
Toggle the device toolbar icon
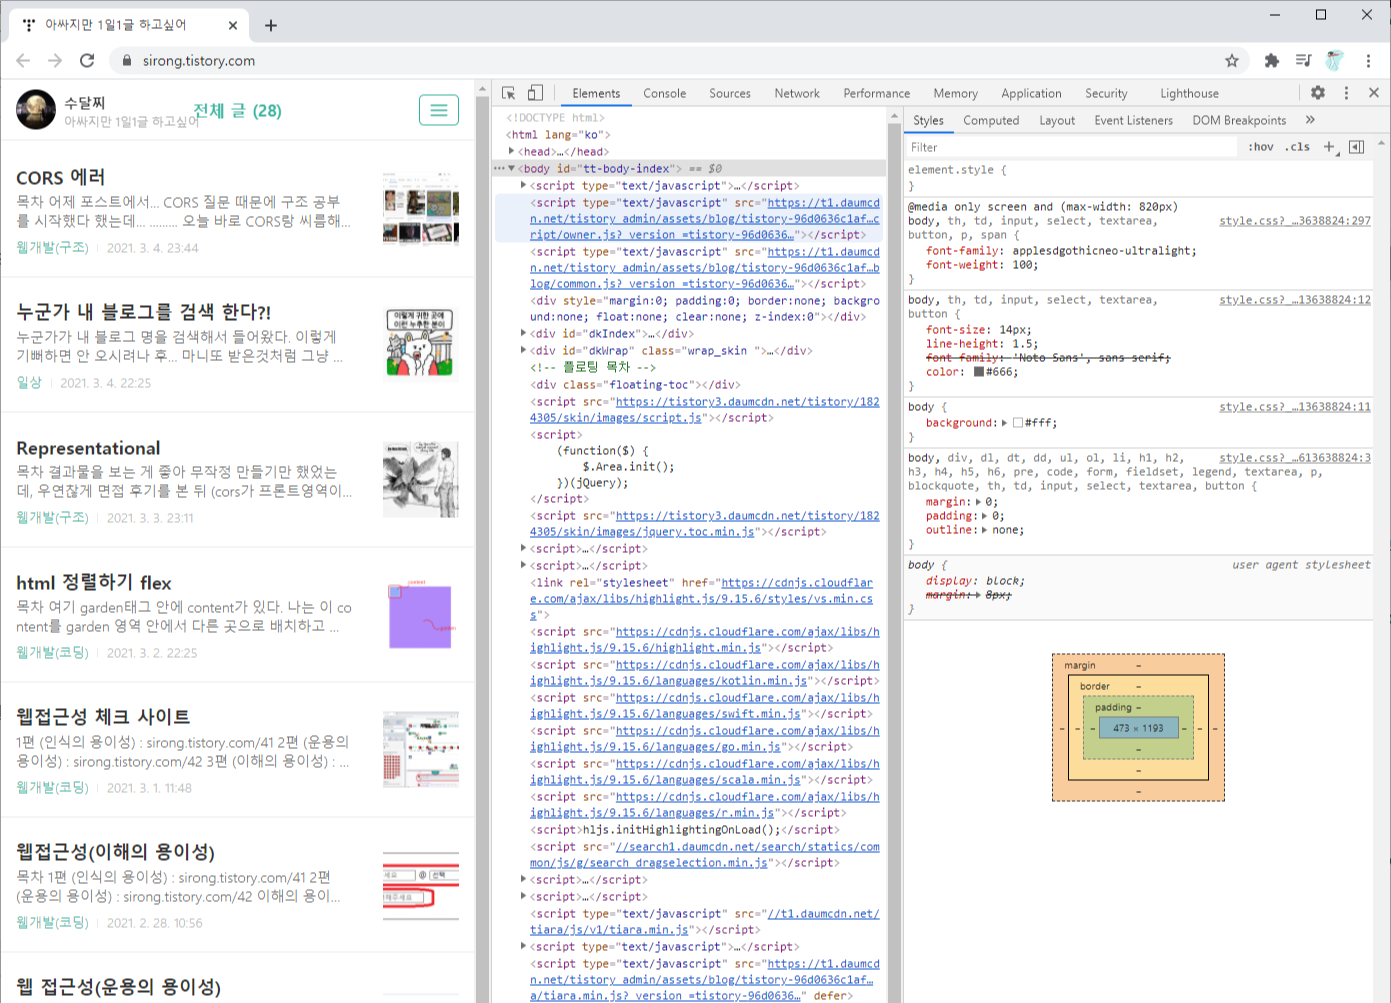point(535,93)
